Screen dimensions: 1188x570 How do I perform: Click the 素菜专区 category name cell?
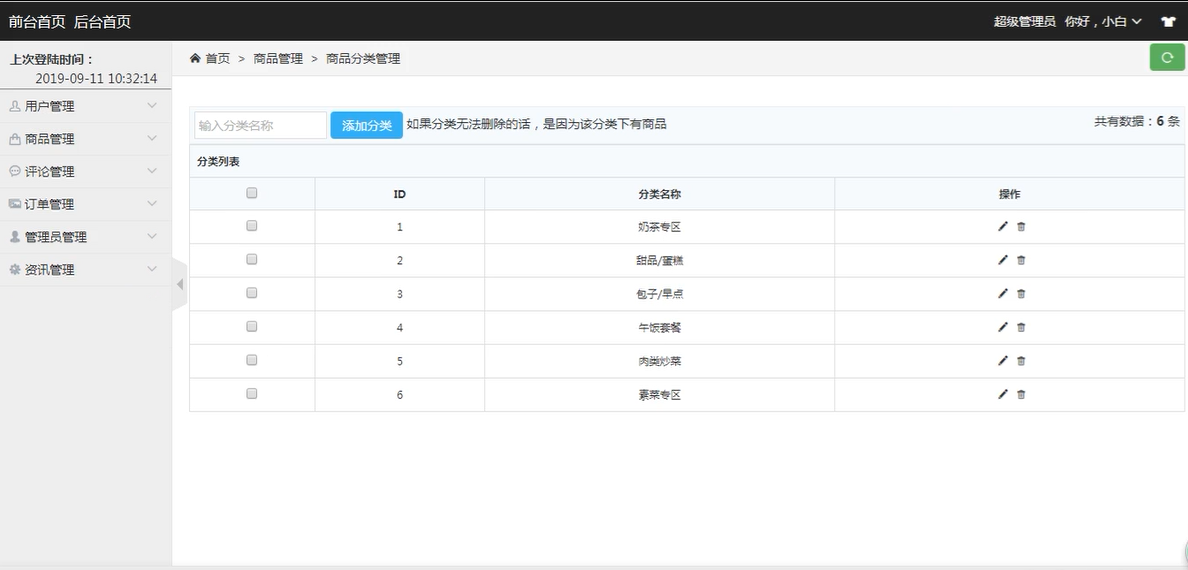tap(660, 394)
